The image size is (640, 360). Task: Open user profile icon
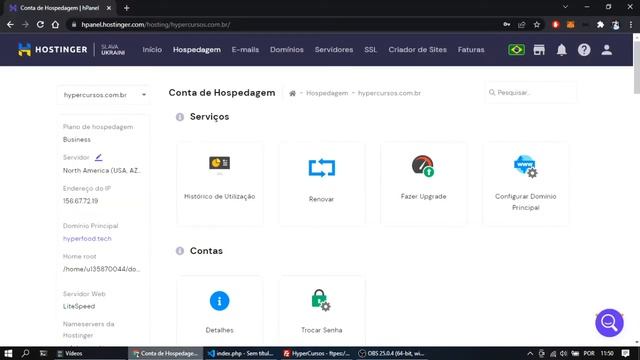[x=607, y=50]
